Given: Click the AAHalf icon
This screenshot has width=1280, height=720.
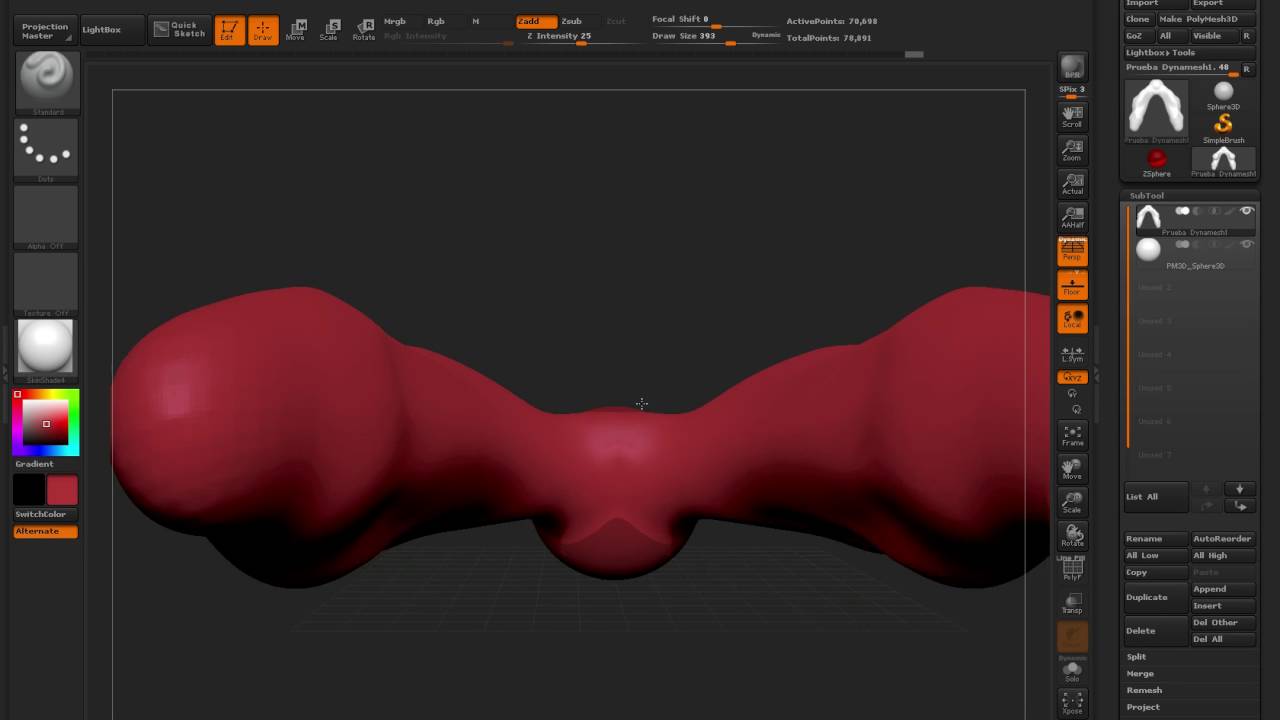Looking at the screenshot, I should (x=1072, y=217).
